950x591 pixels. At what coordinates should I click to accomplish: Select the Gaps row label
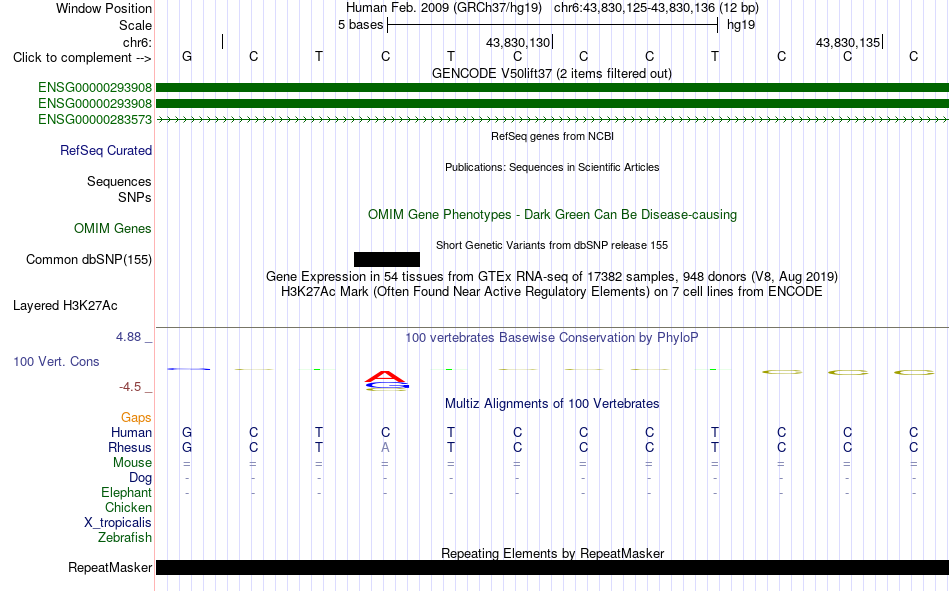[x=136, y=417]
